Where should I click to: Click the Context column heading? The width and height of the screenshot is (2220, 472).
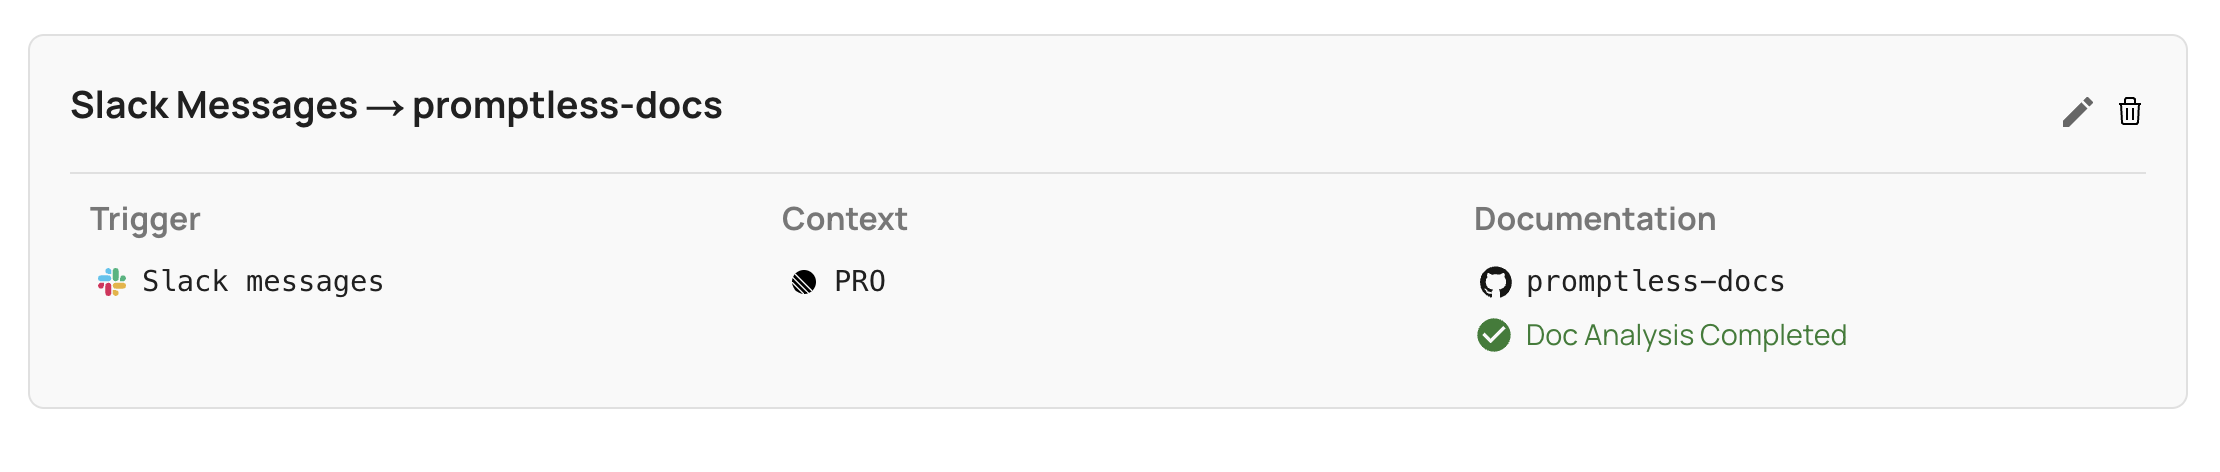pos(844,219)
